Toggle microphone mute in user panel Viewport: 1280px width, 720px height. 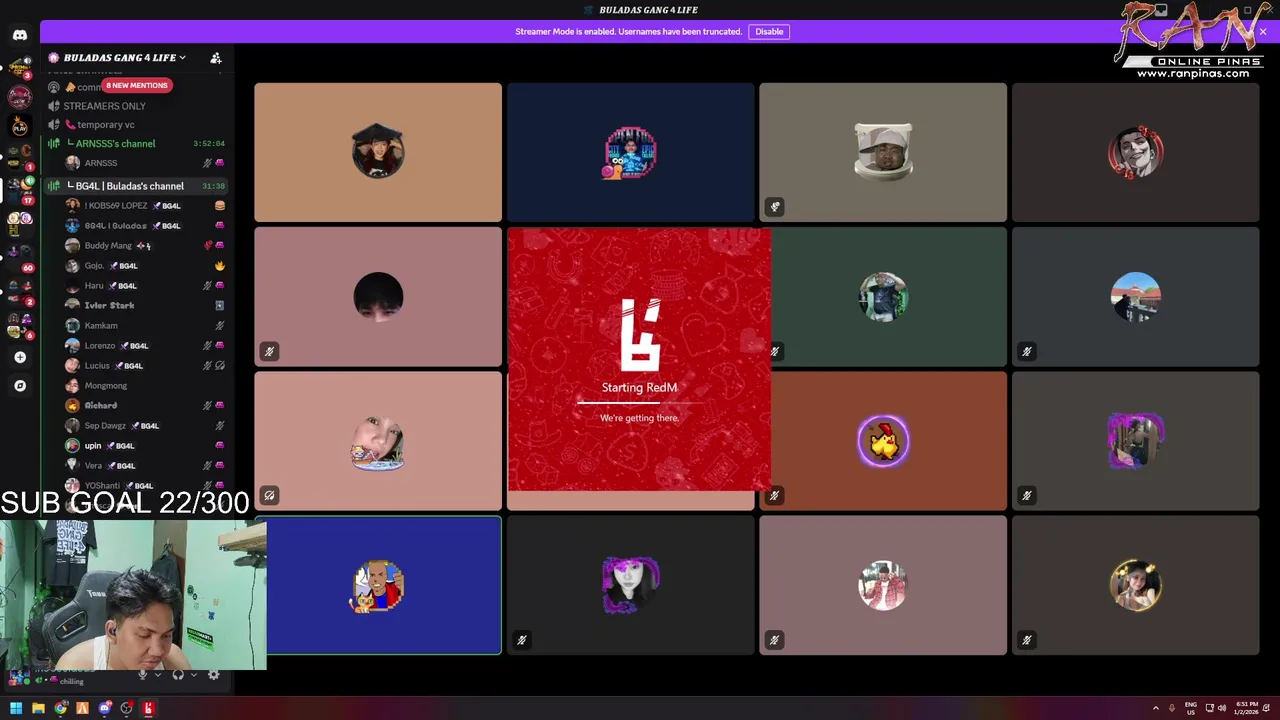[x=143, y=675]
